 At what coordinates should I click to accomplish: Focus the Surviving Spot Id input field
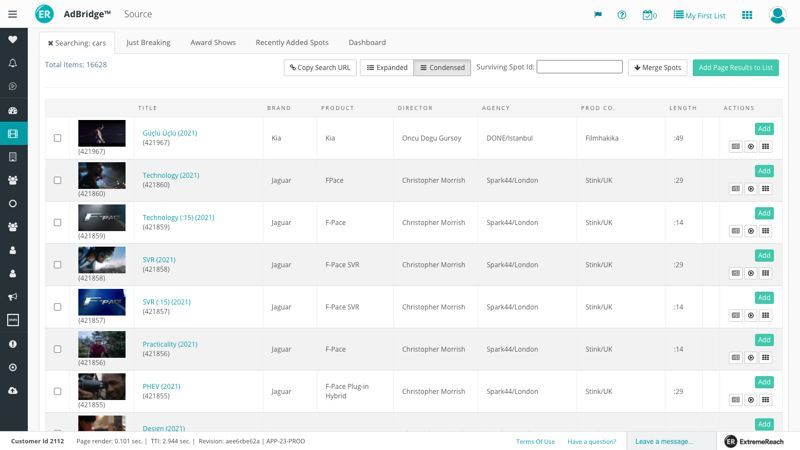pos(580,67)
